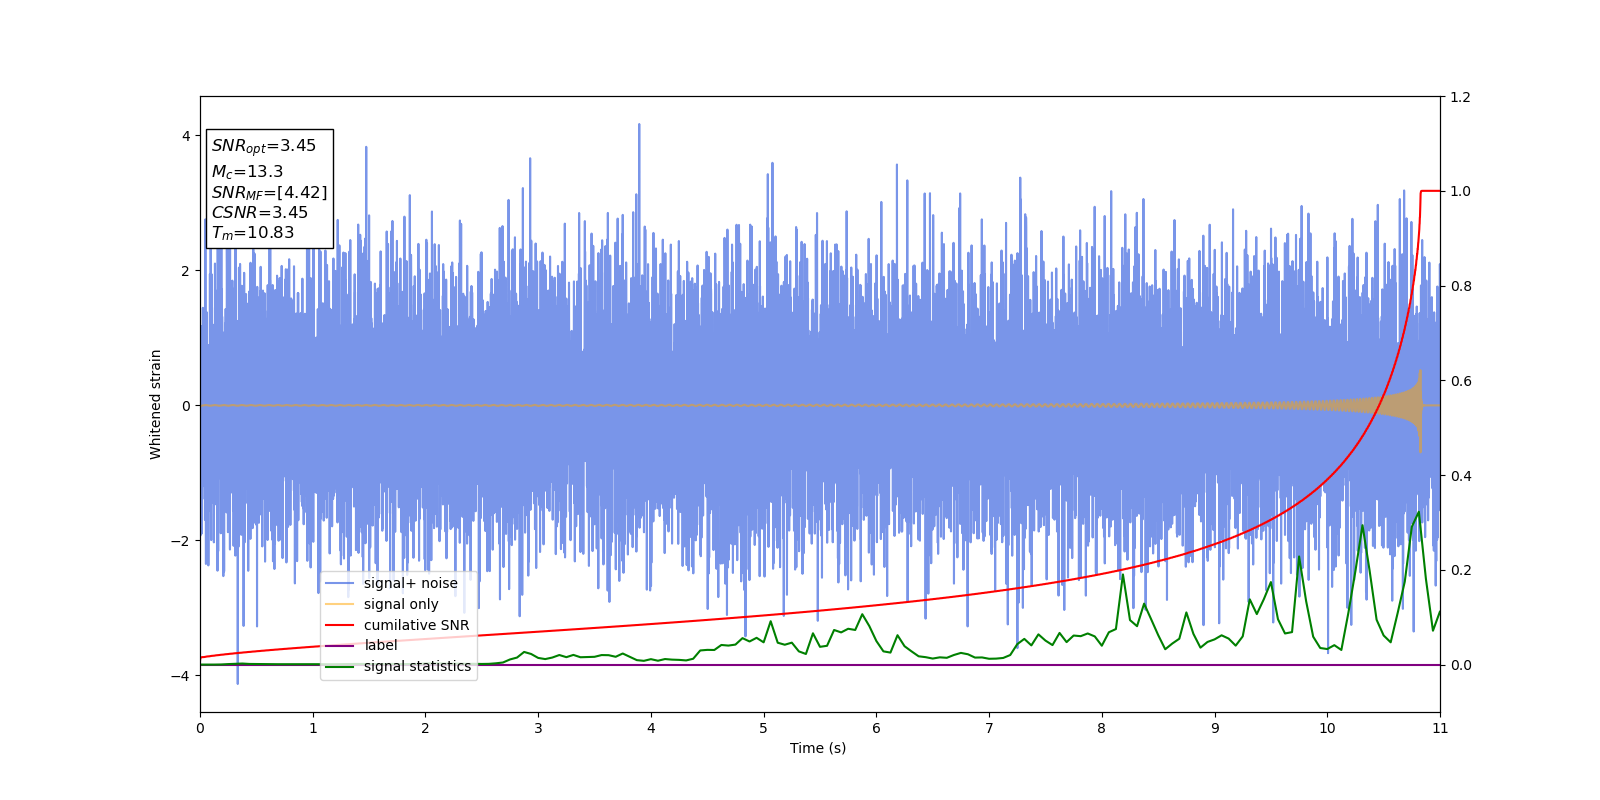Click x-axis tick label 11
This screenshot has width=1600, height=800.
point(1440,728)
